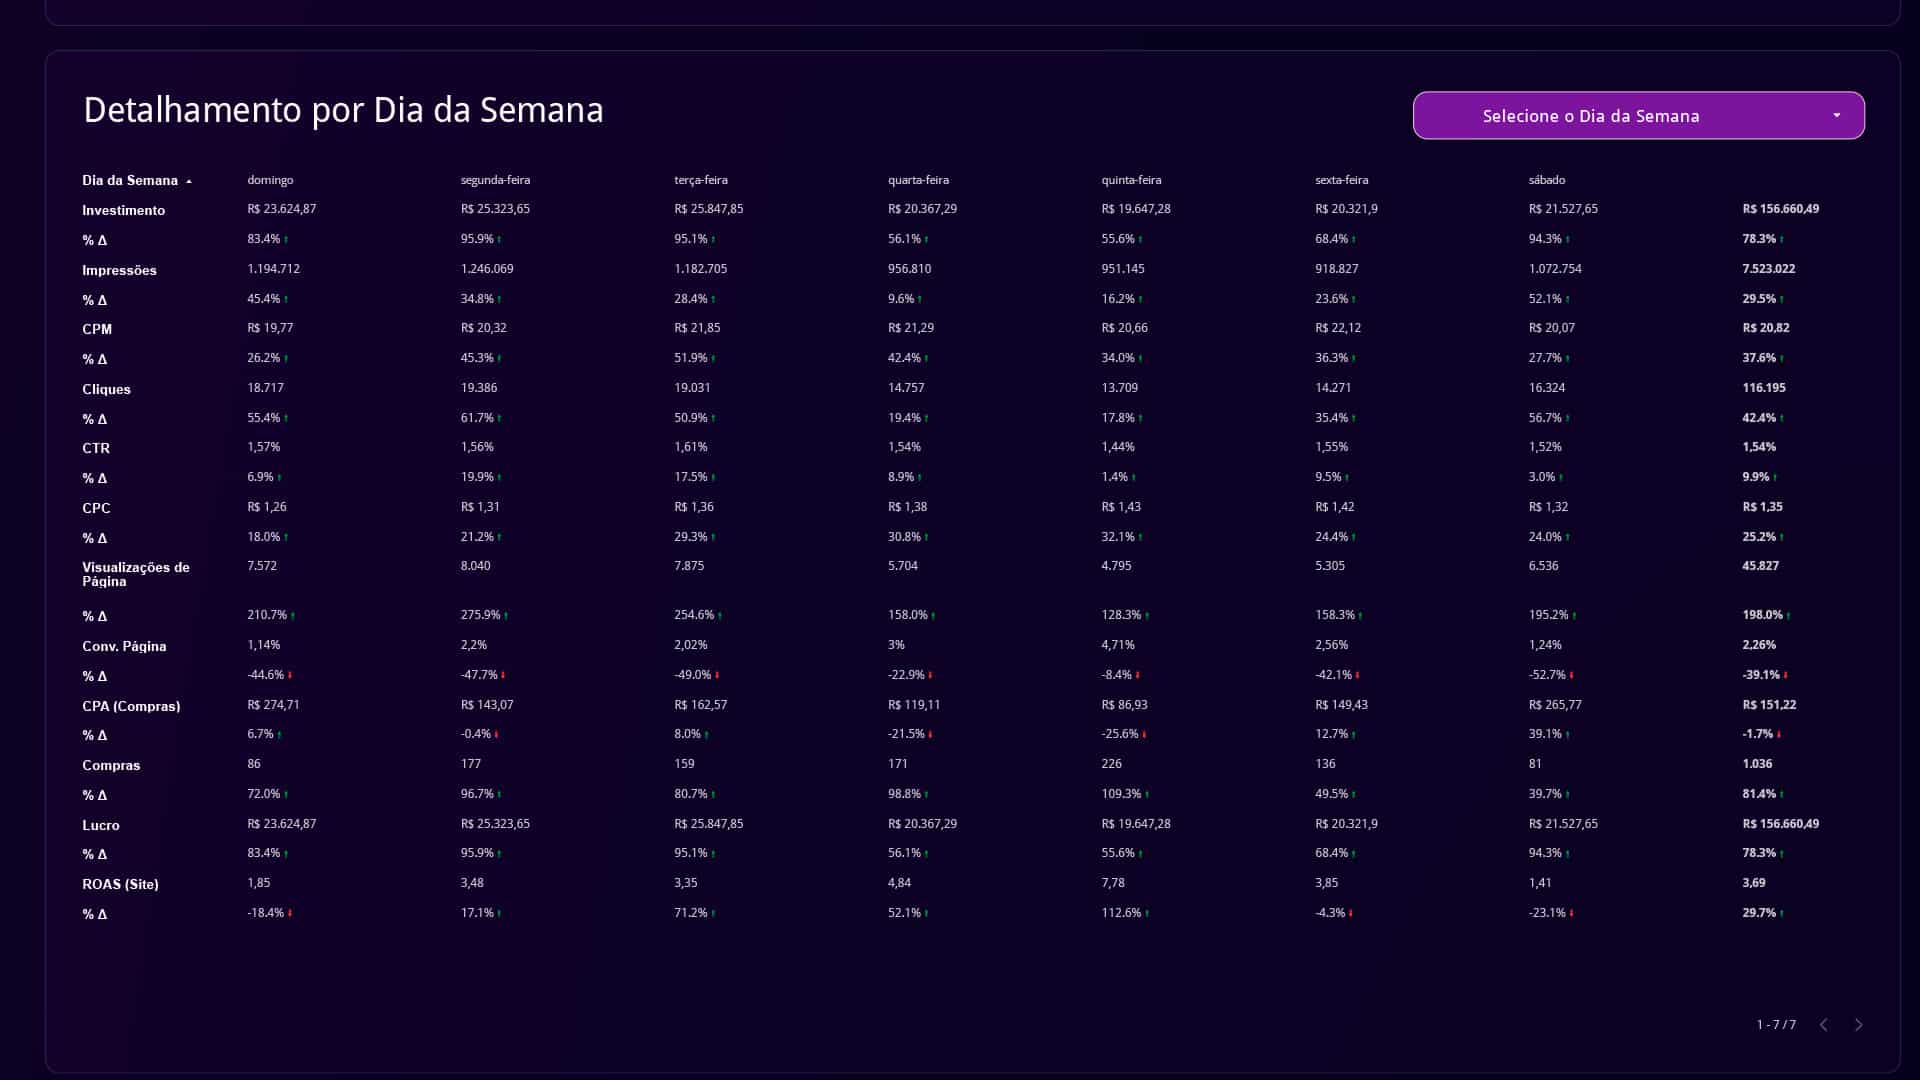Screen dimensions: 1920x1080
Task: Click the Visualizações de Página row label
Action: tap(135, 574)
